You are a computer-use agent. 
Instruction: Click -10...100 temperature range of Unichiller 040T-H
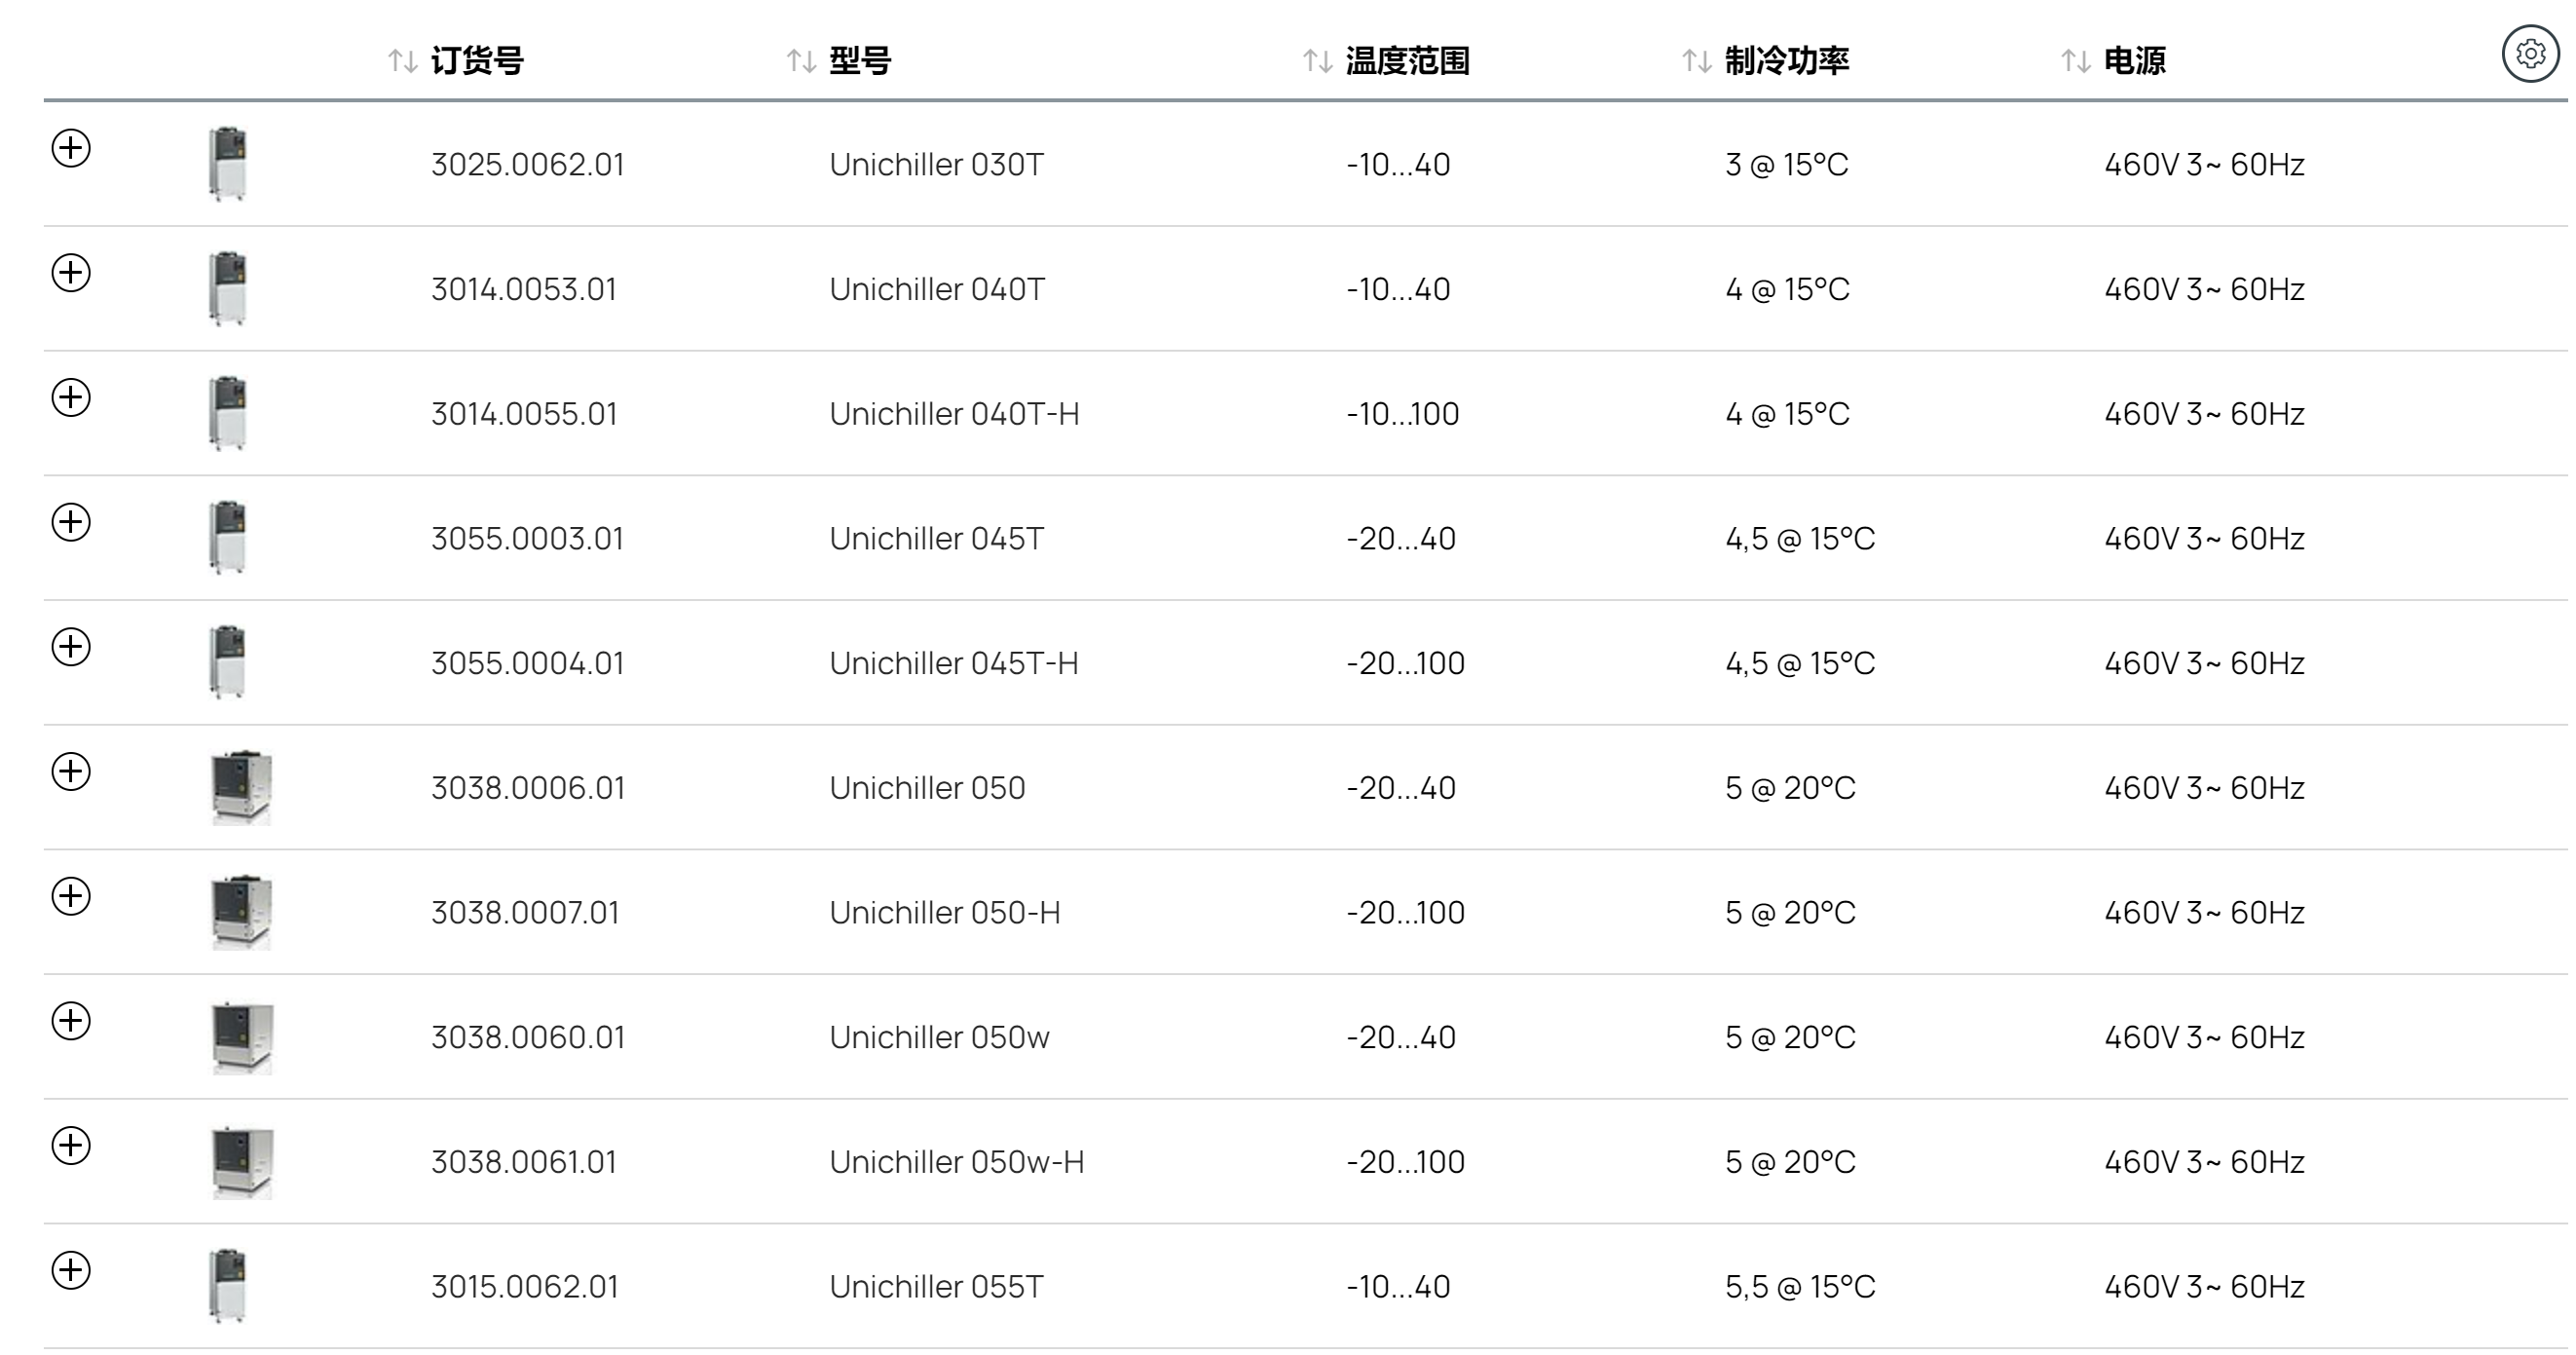coord(1403,414)
